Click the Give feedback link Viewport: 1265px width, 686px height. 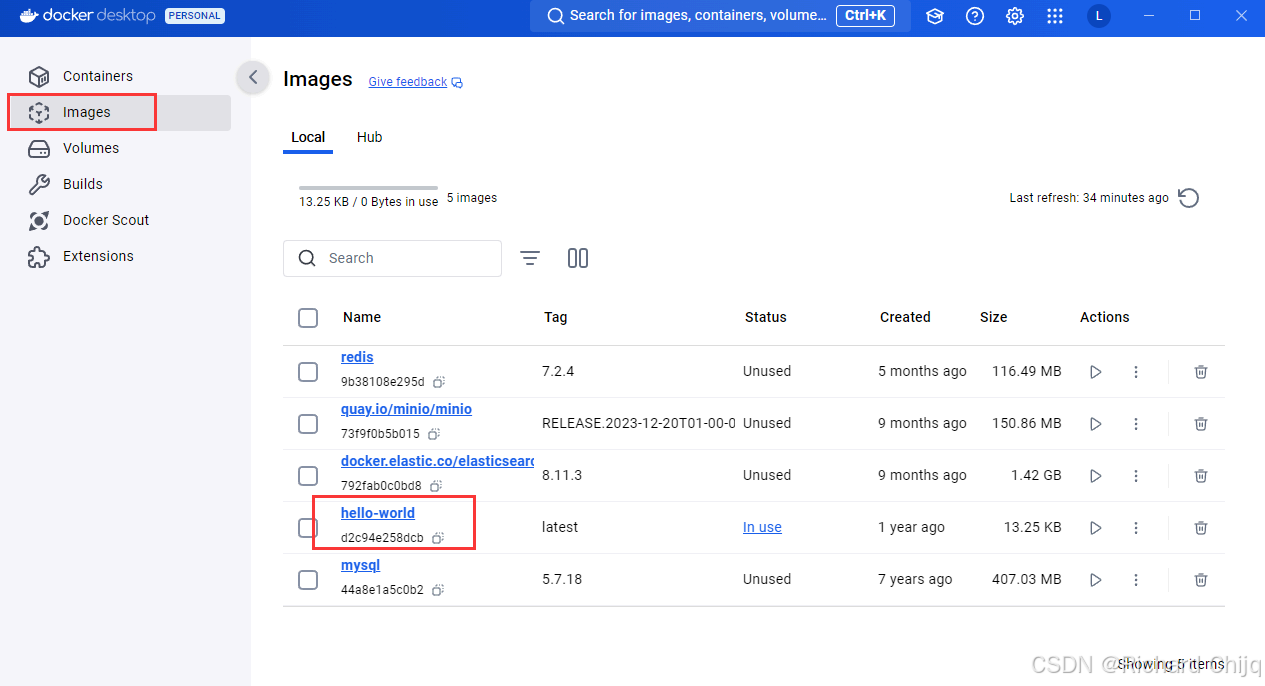coord(415,82)
